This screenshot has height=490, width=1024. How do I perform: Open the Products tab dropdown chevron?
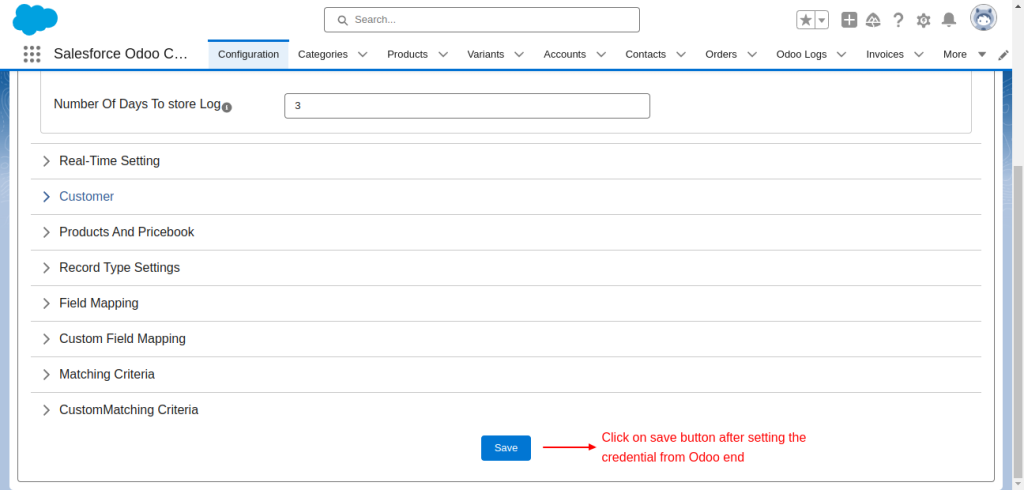(443, 54)
